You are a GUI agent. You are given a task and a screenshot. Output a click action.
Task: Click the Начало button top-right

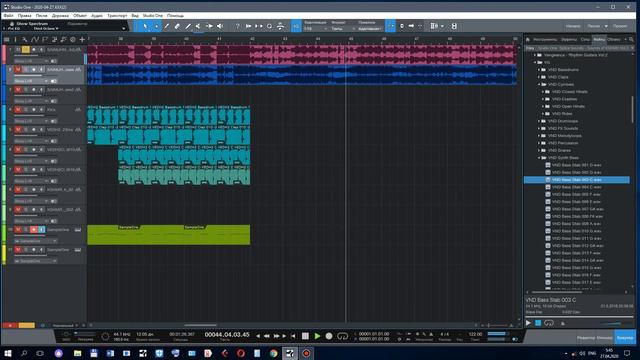(x=573, y=26)
